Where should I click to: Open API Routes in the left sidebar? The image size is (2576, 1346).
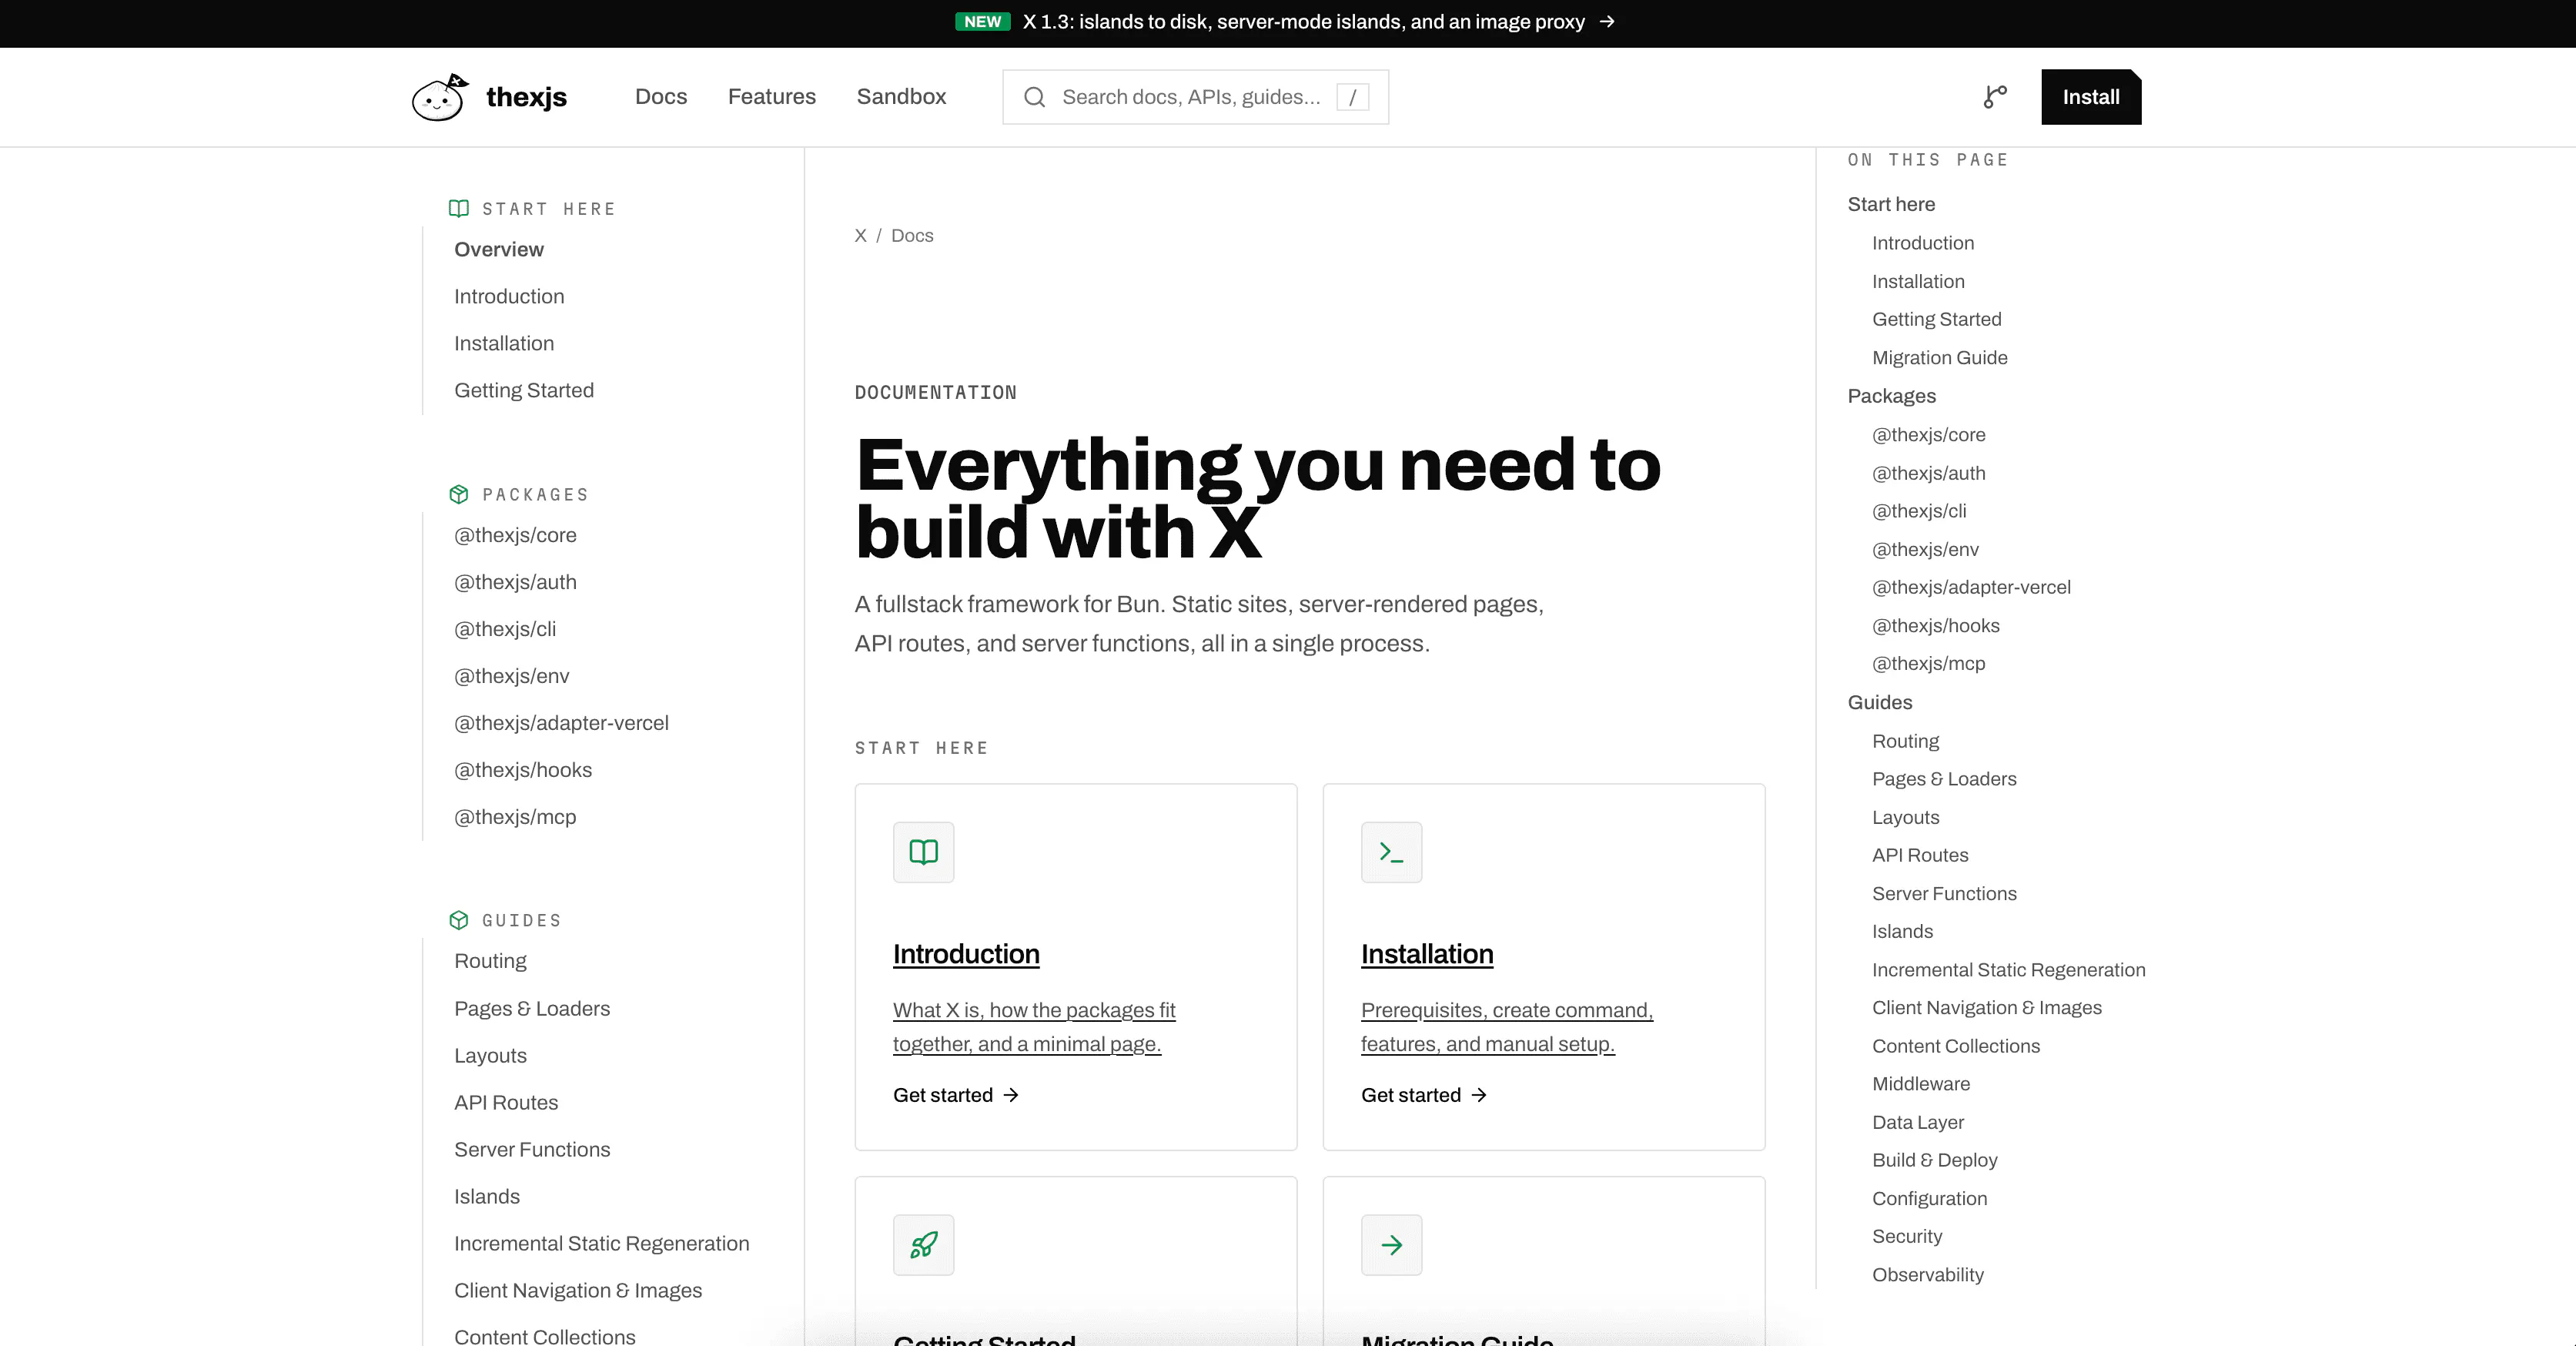(x=506, y=1103)
